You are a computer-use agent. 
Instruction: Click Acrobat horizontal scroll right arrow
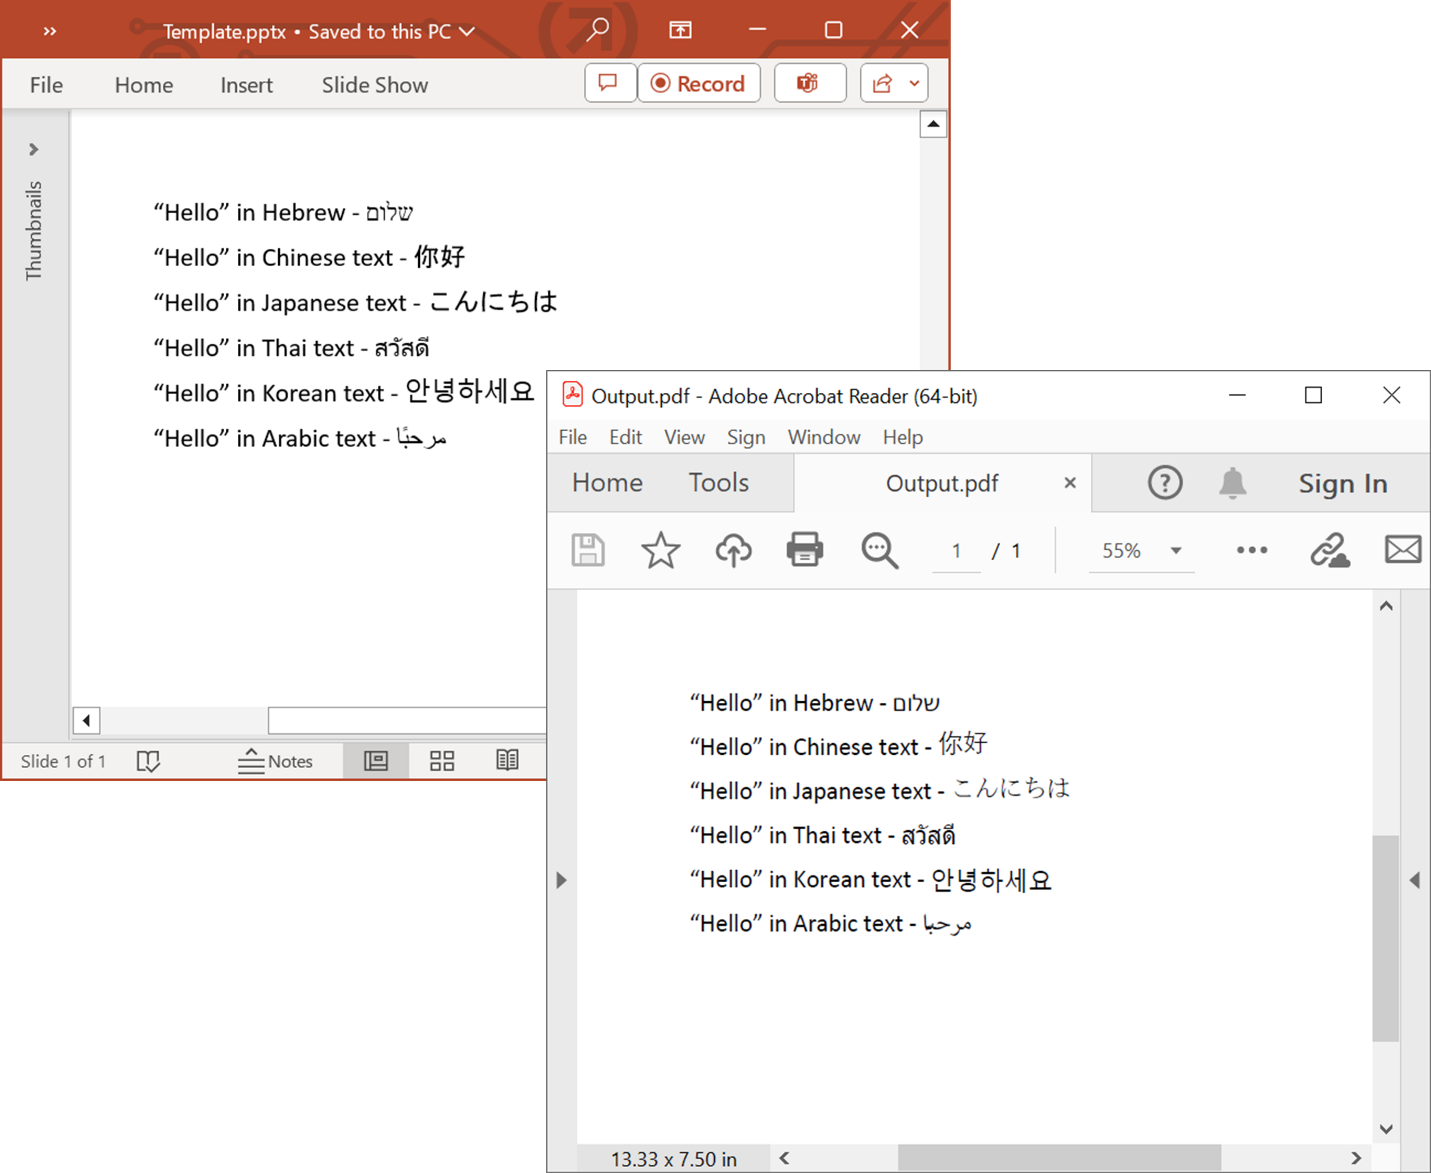1356,1158
